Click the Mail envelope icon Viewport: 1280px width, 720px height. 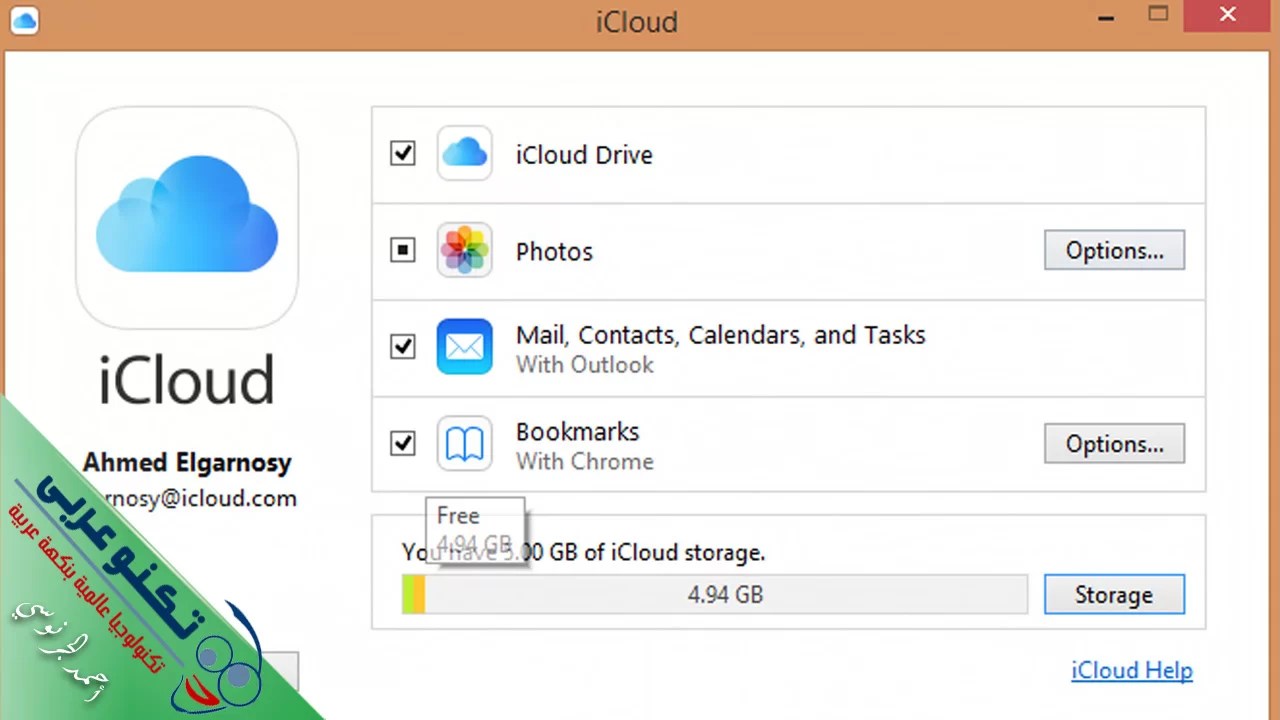point(464,347)
